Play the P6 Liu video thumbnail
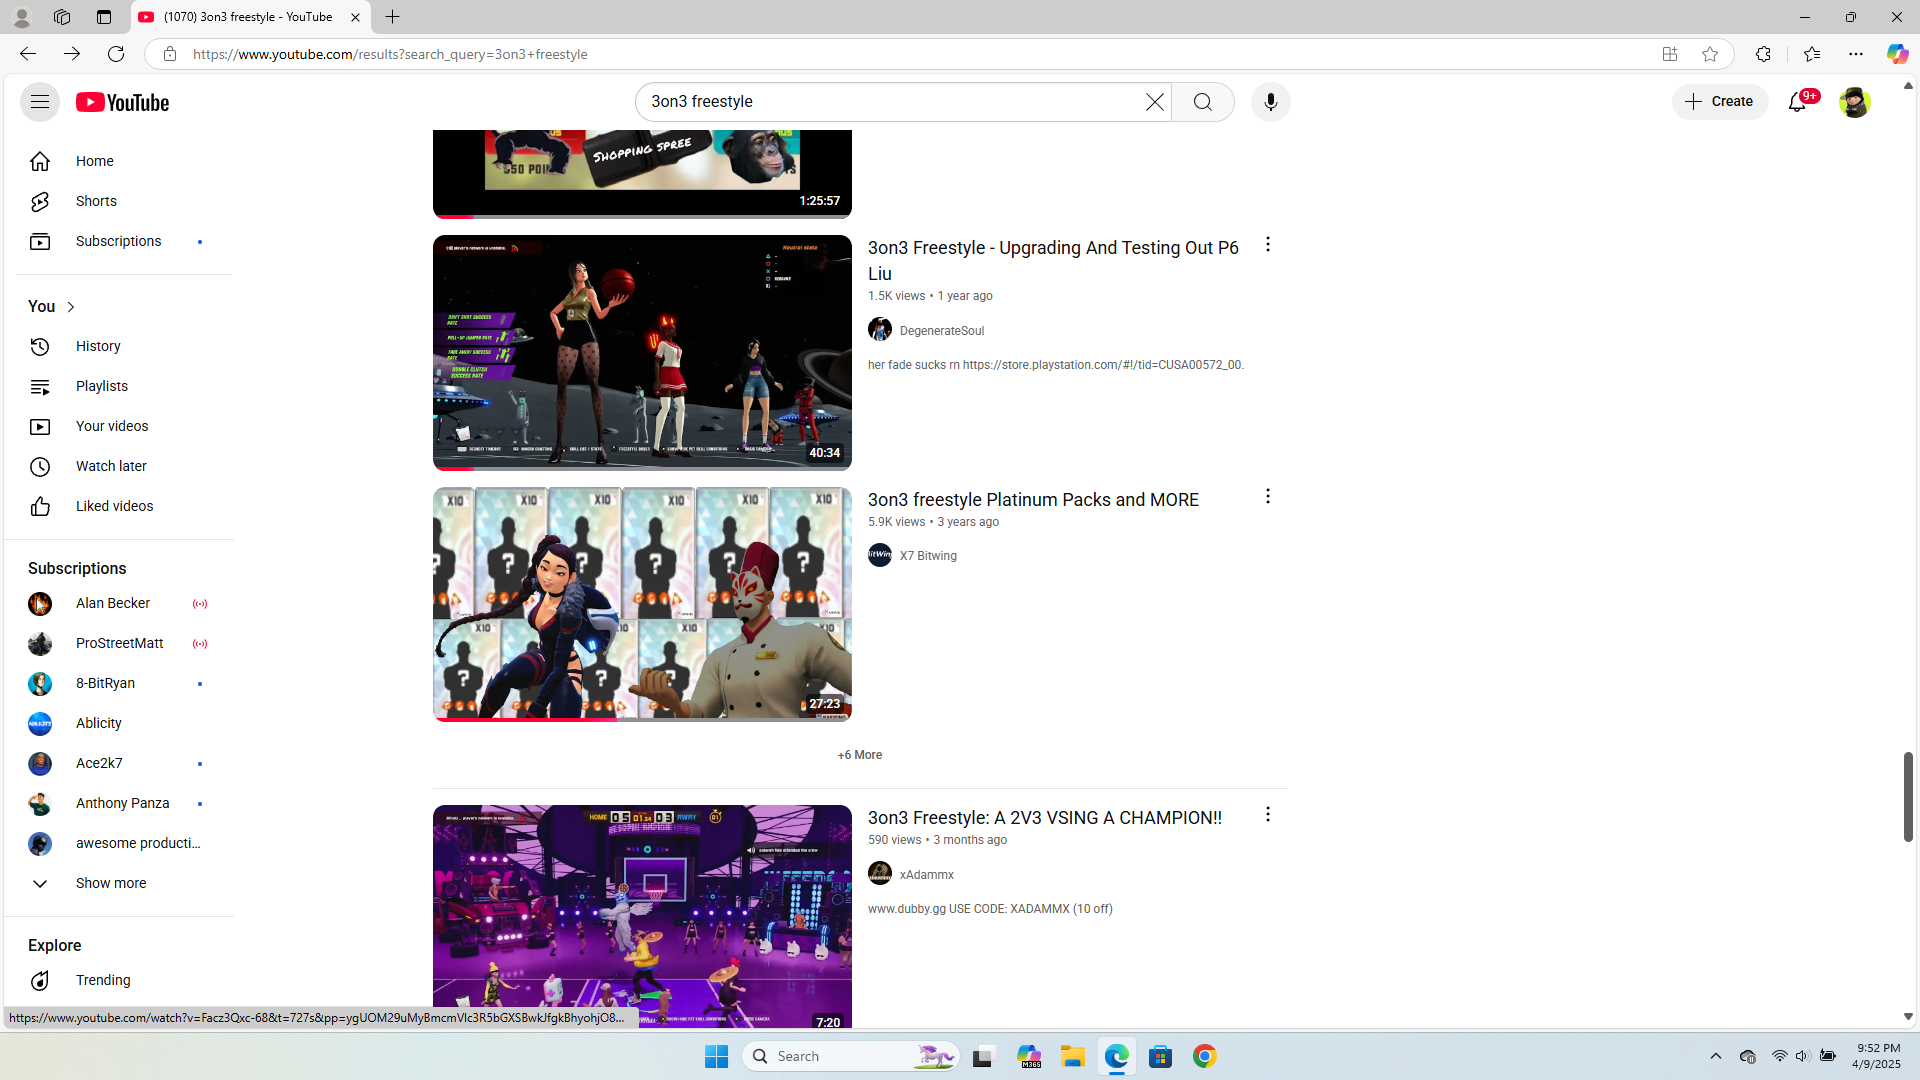The height and width of the screenshot is (1080, 1920). click(642, 353)
